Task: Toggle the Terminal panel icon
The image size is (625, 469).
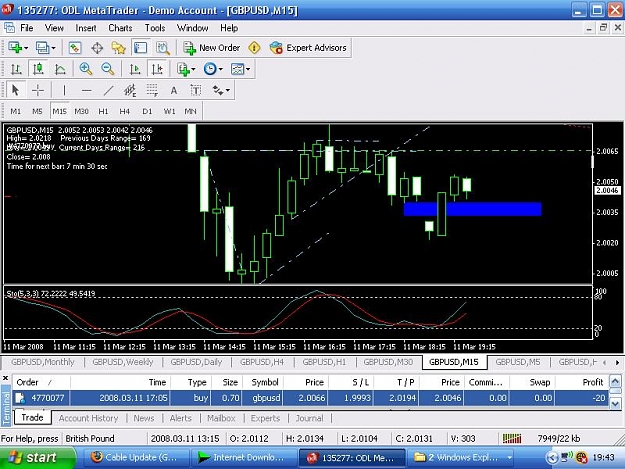Action: click(140, 48)
